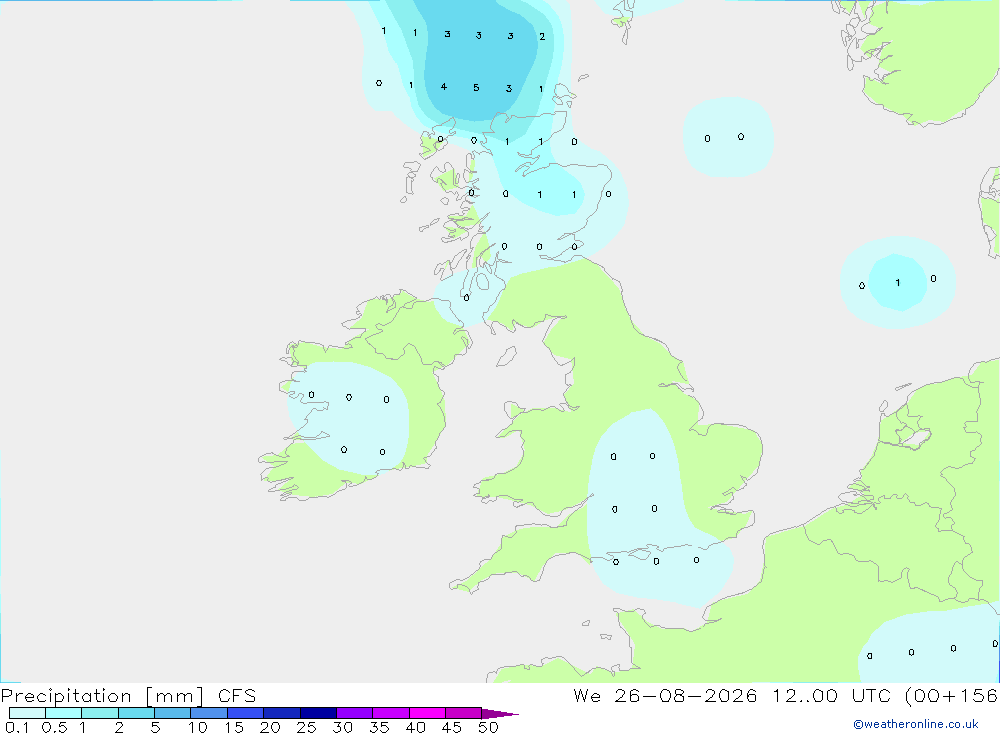Screen dimensions: 1000x733
Task: Click the '4' precipitation value on map
Action: pyautogui.click(x=443, y=87)
